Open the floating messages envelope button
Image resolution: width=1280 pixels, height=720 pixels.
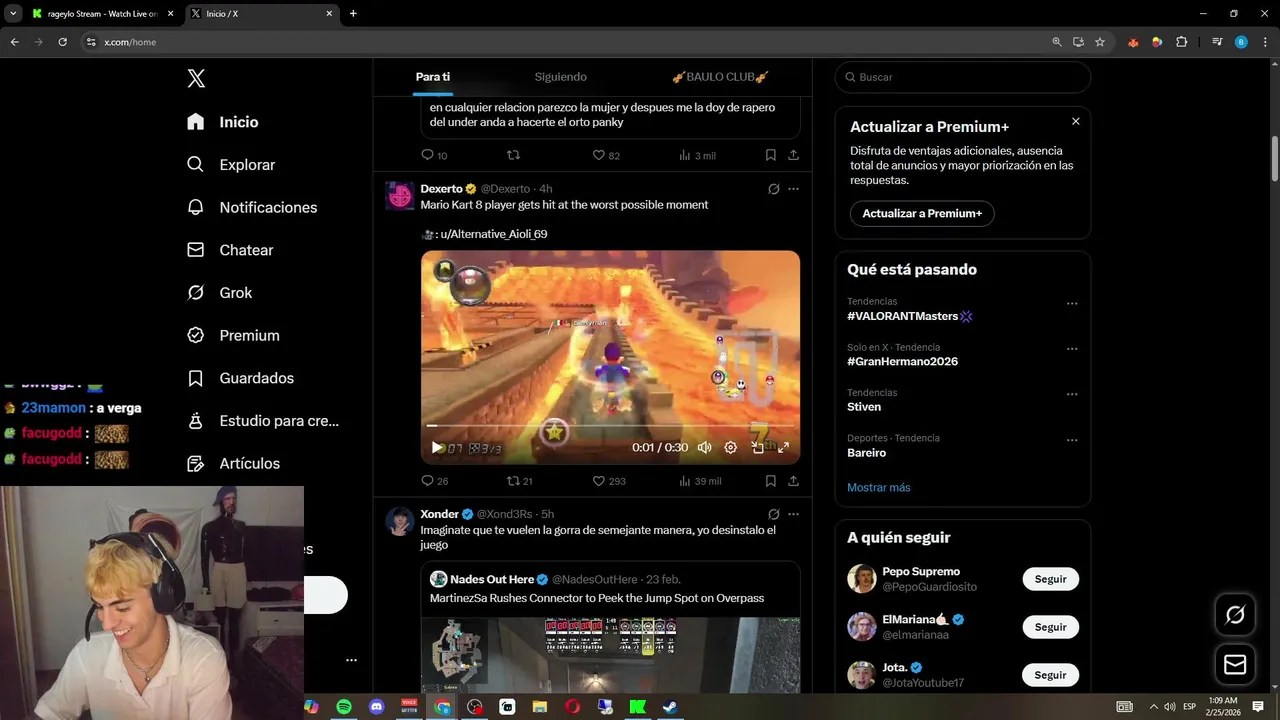click(x=1235, y=665)
